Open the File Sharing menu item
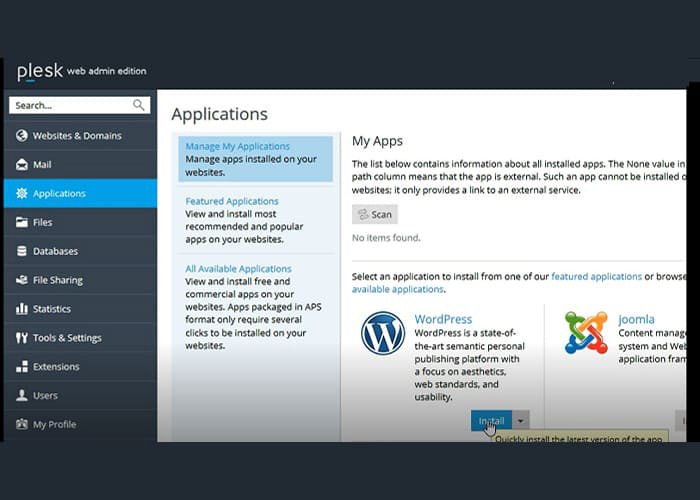 [x=57, y=281]
